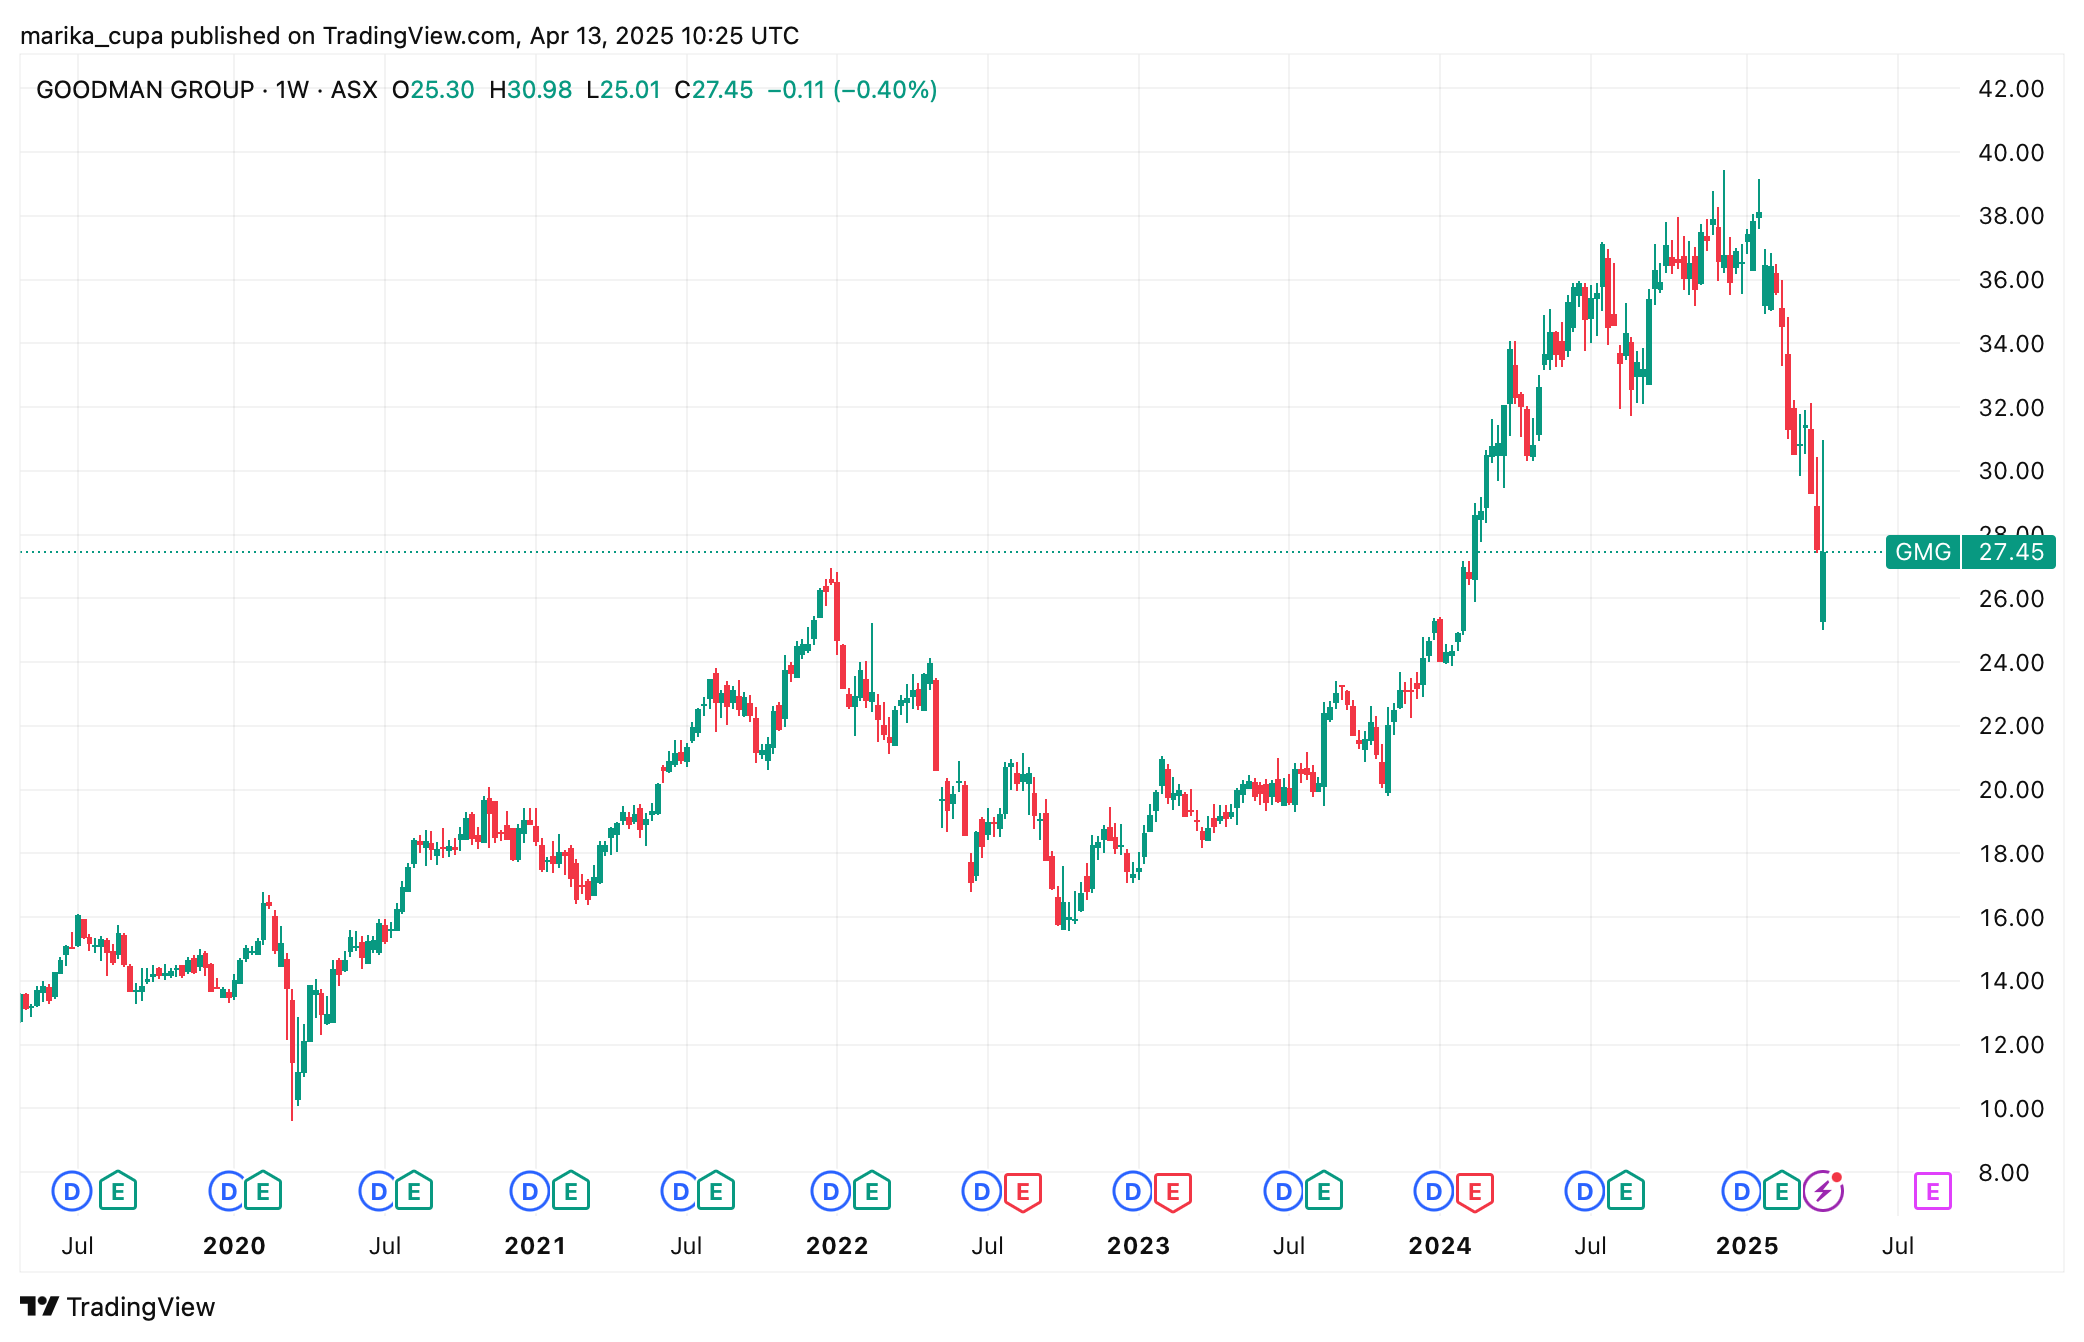Screen dimensions: 2084x1342
Task: Click the 30.00 price axis label
Action: 2011,471
